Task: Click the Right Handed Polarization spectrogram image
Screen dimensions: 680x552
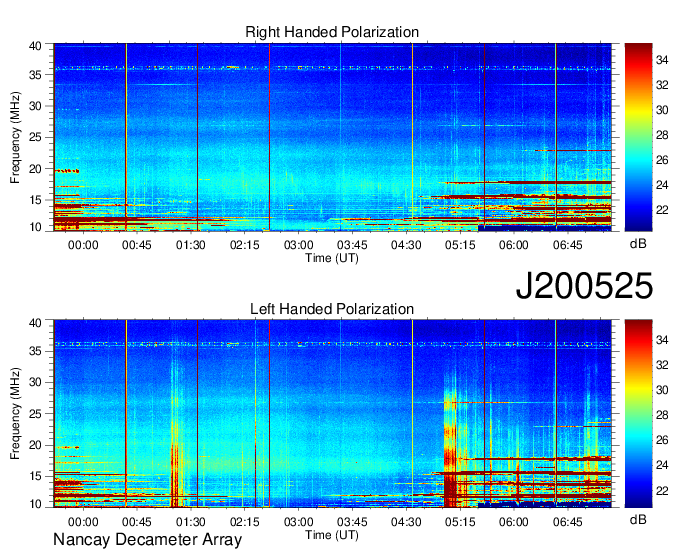Action: 333,137
